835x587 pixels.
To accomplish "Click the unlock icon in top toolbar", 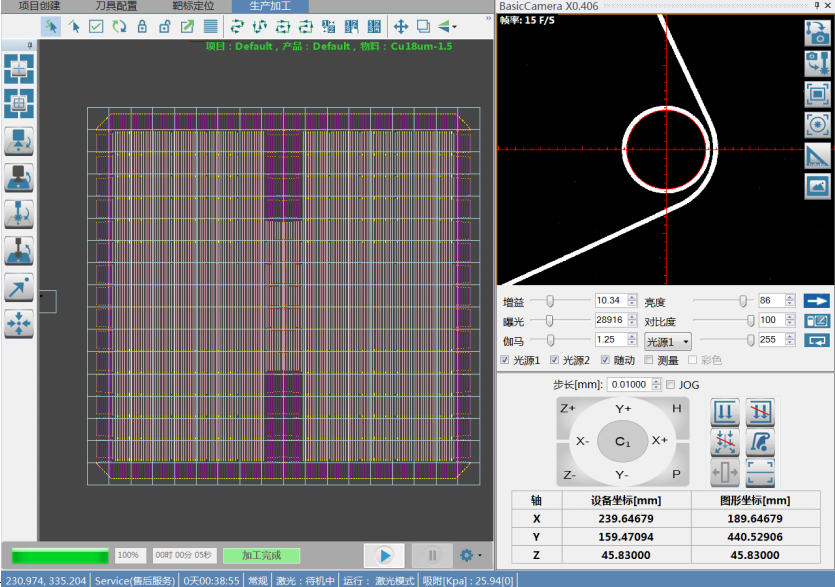I will pos(164,26).
